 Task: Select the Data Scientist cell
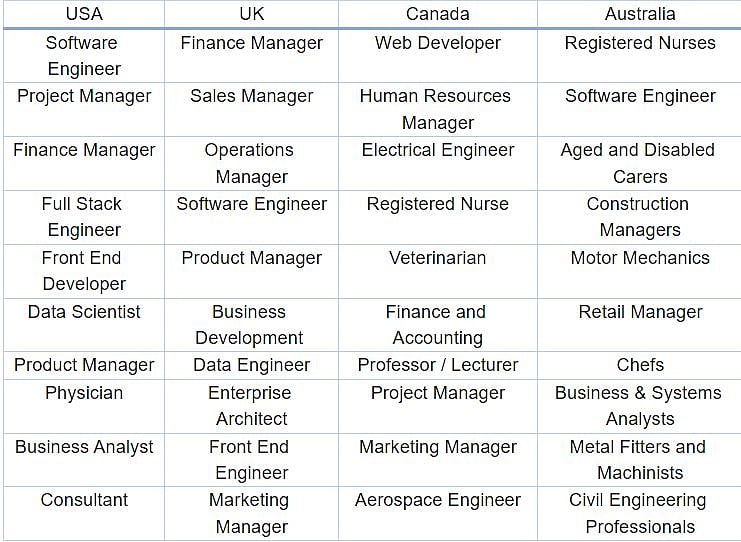(83, 311)
